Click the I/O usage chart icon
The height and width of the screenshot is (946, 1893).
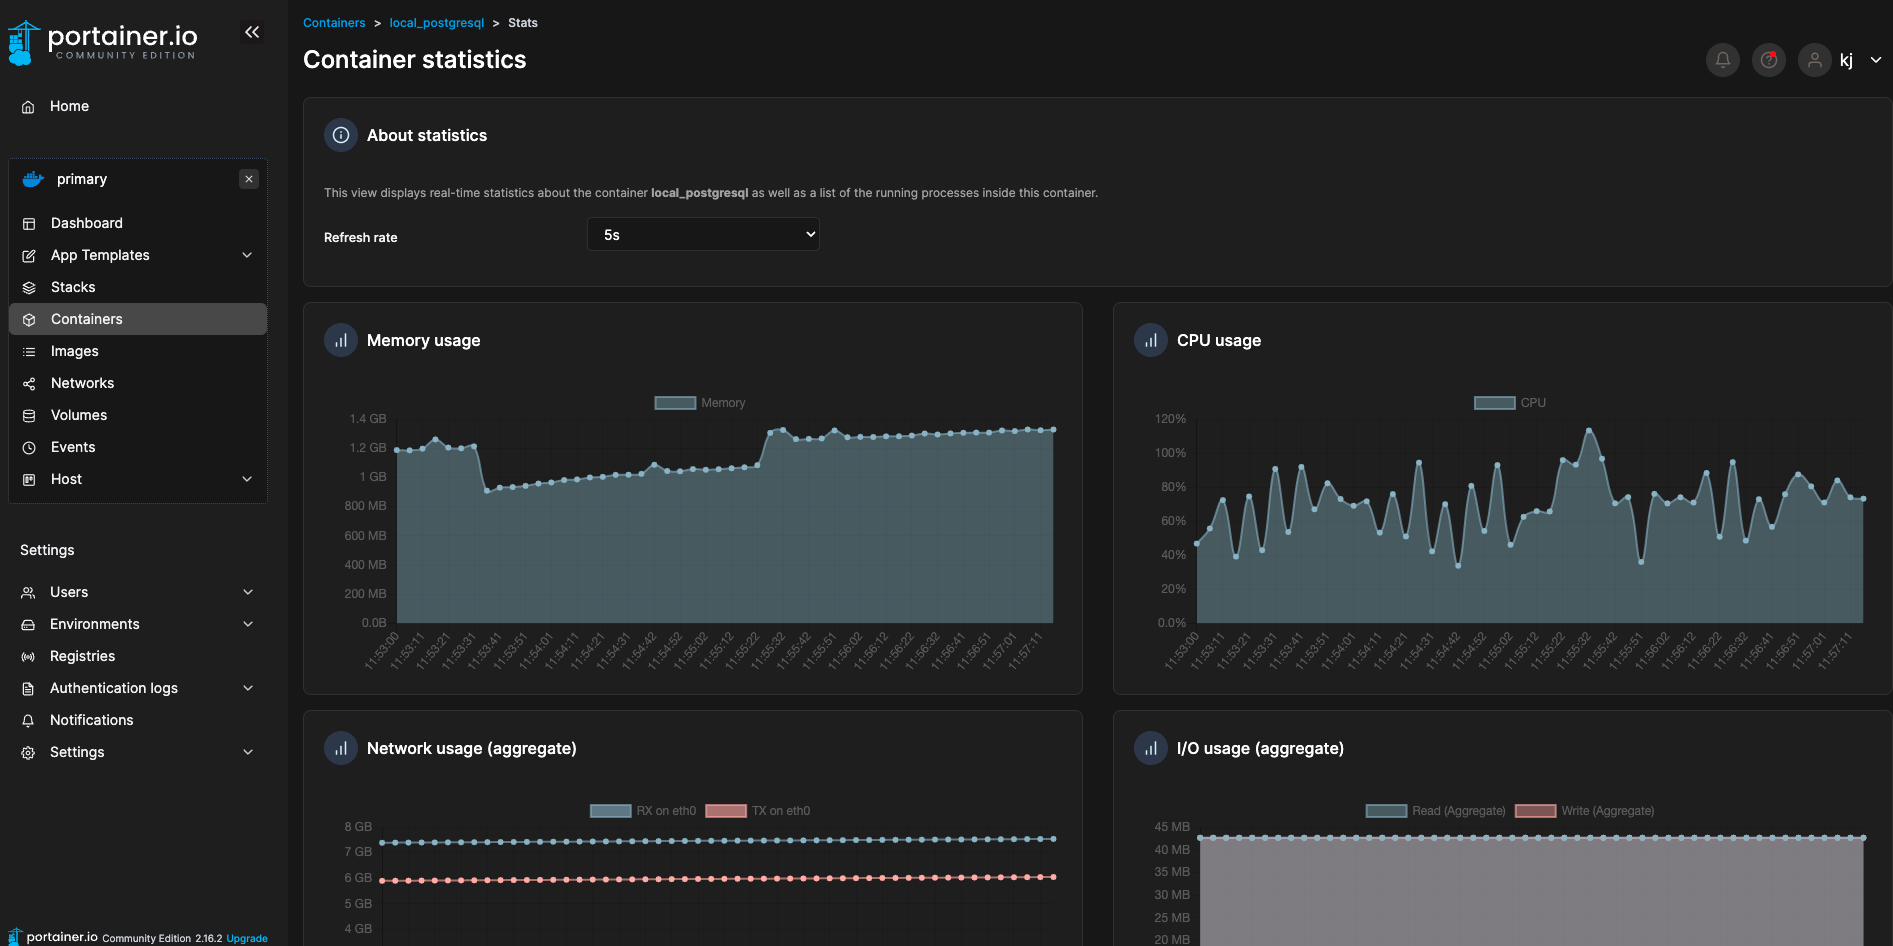pyautogui.click(x=1151, y=748)
